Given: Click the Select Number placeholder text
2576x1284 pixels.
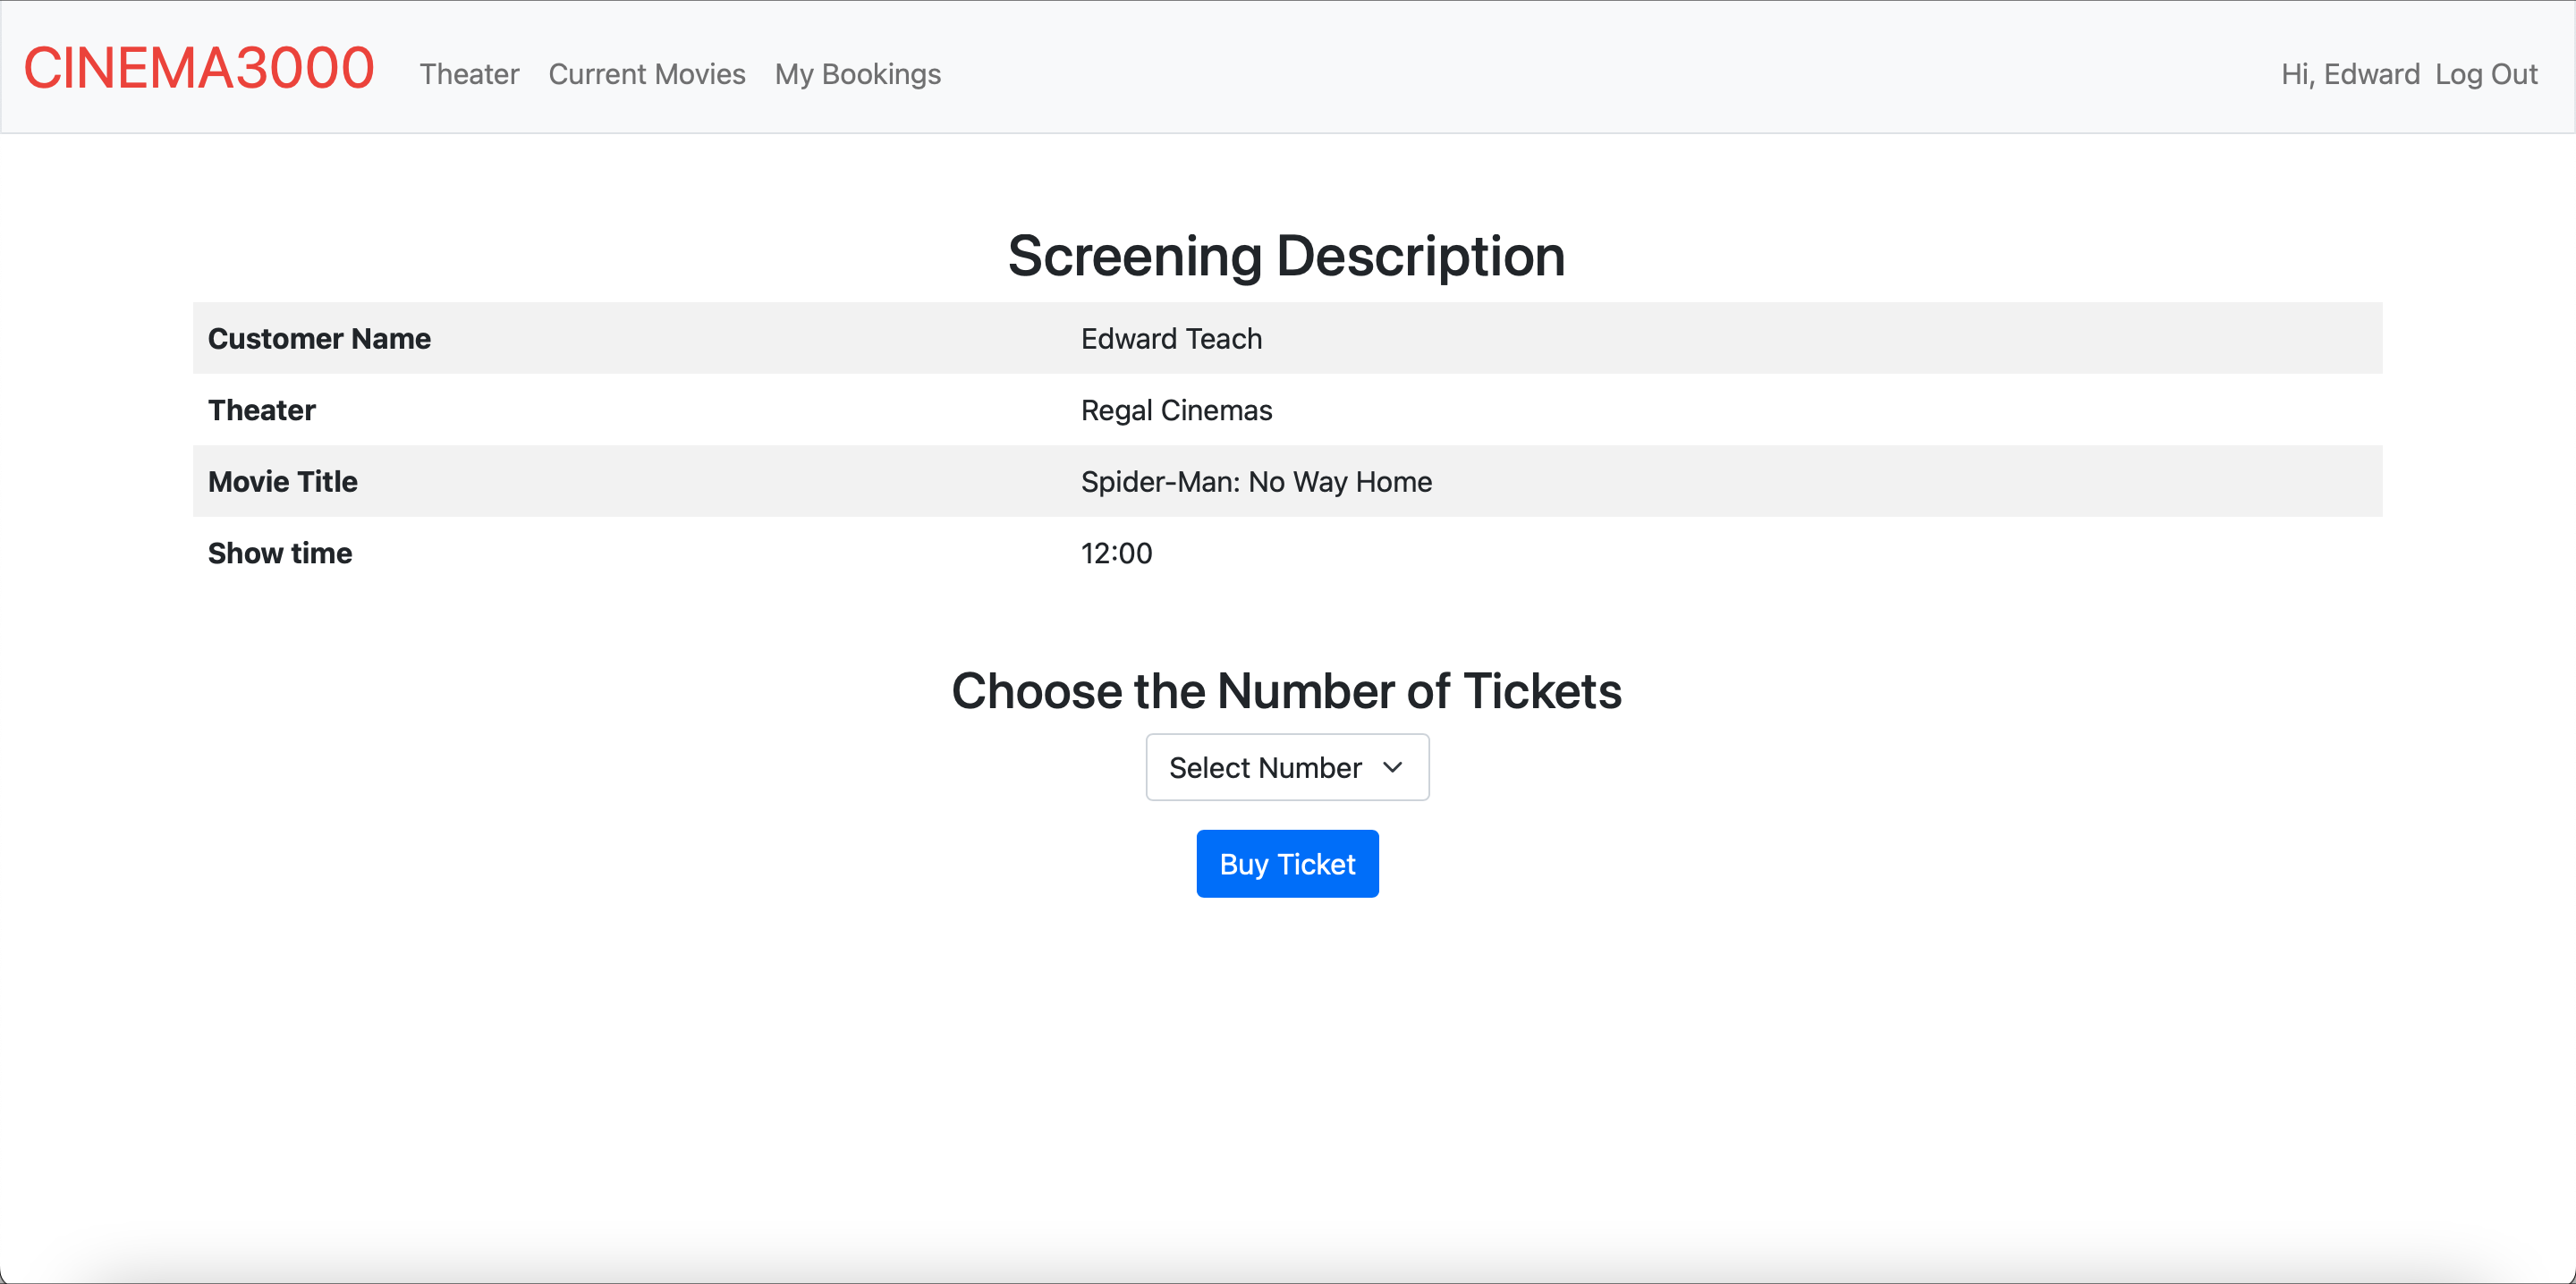Looking at the screenshot, I should [1264, 767].
